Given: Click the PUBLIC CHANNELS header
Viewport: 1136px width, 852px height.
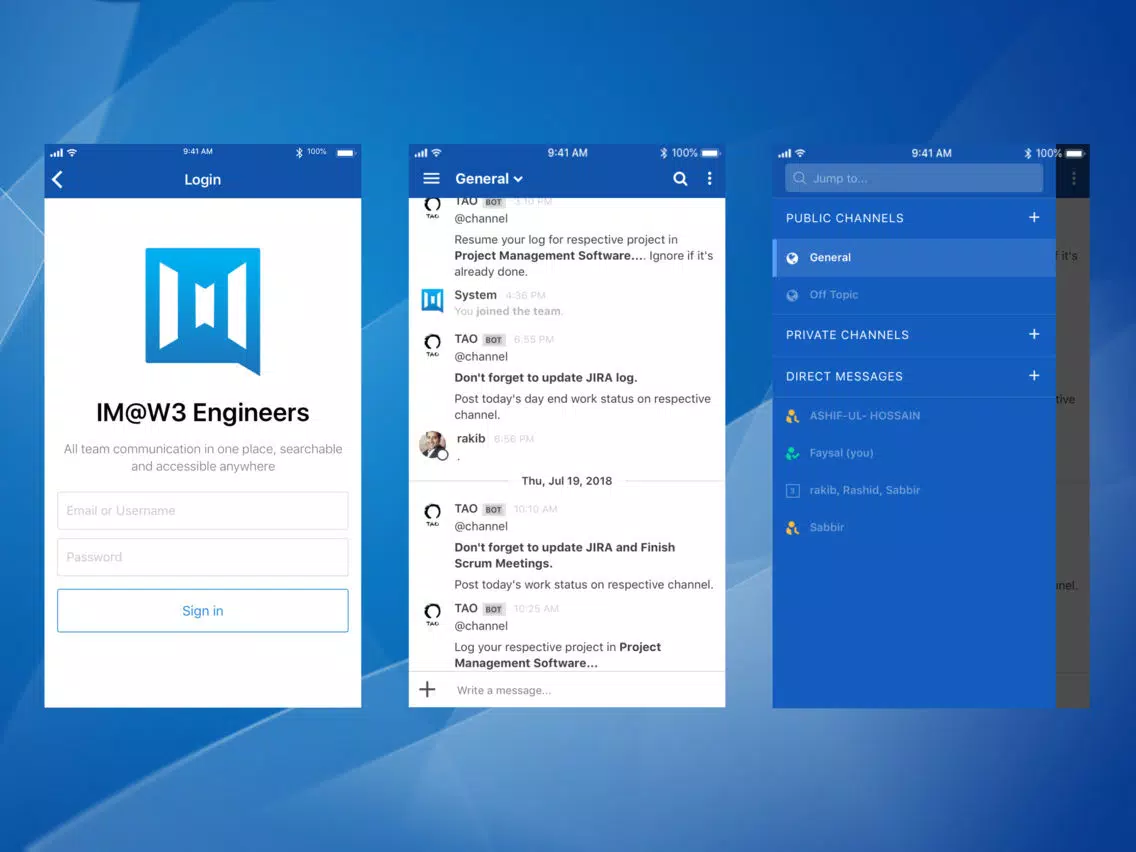Looking at the screenshot, I should point(845,218).
